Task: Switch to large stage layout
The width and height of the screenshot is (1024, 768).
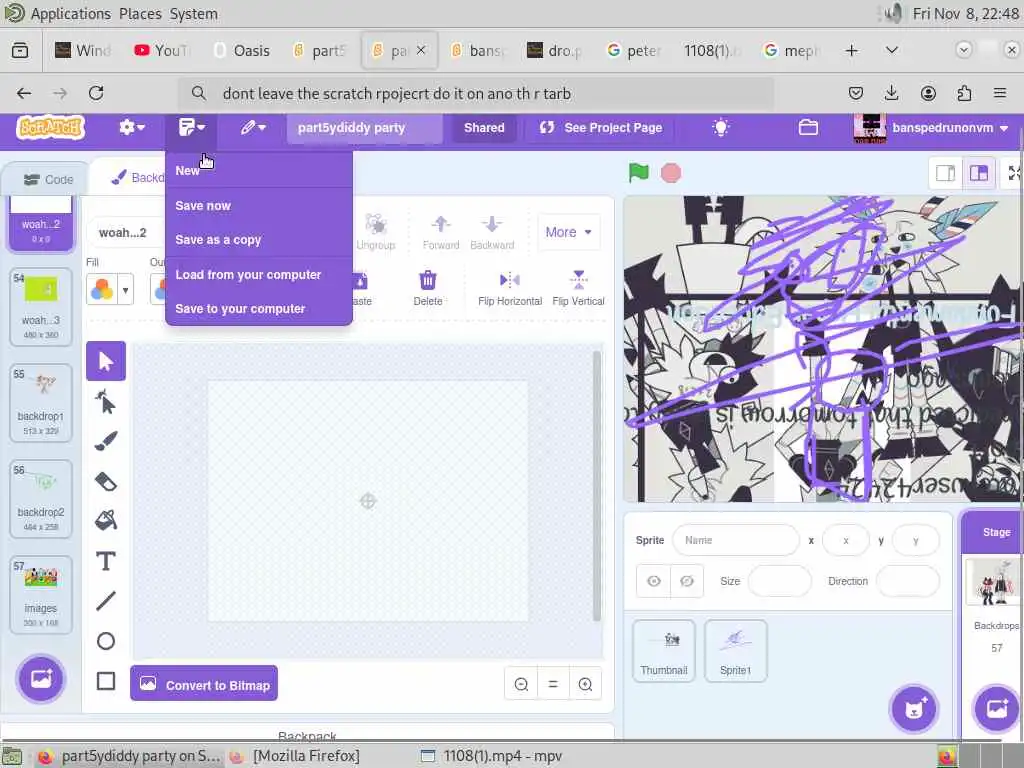Action: pyautogui.click(x=978, y=173)
